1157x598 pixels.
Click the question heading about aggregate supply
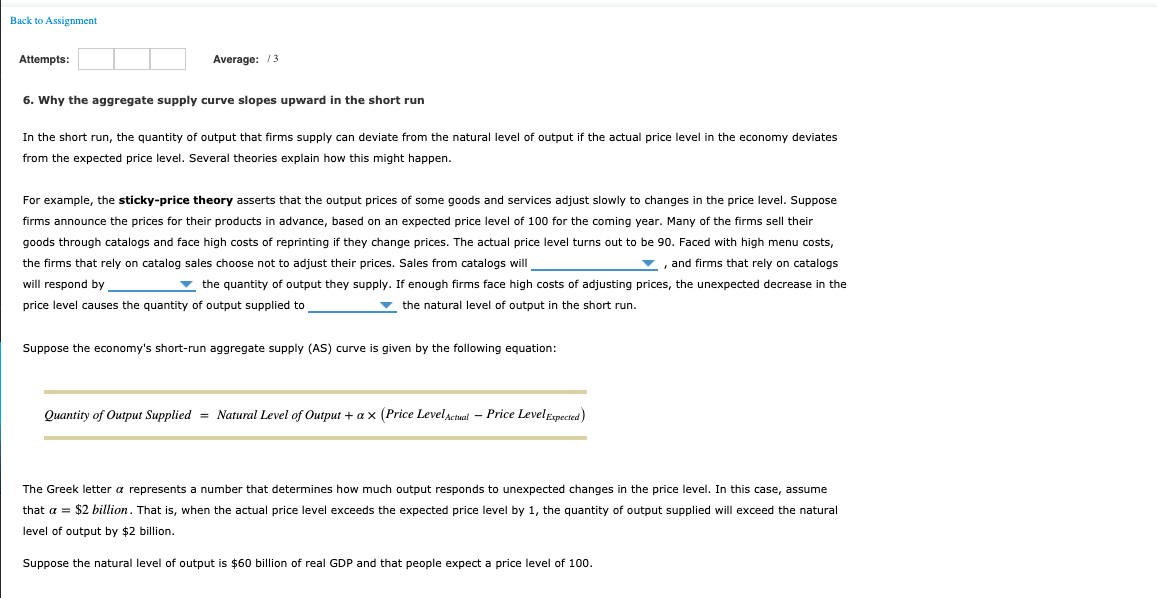coord(222,99)
